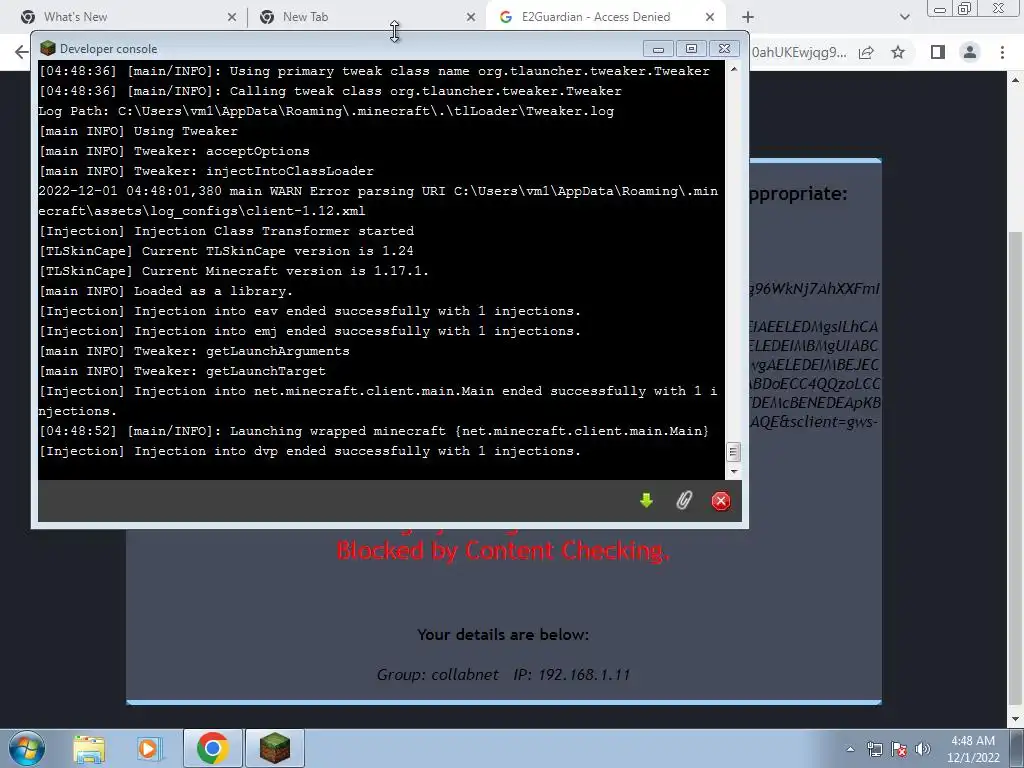The width and height of the screenshot is (1024, 768).
Task: Close the New Tab tab
Action: pos(471,17)
